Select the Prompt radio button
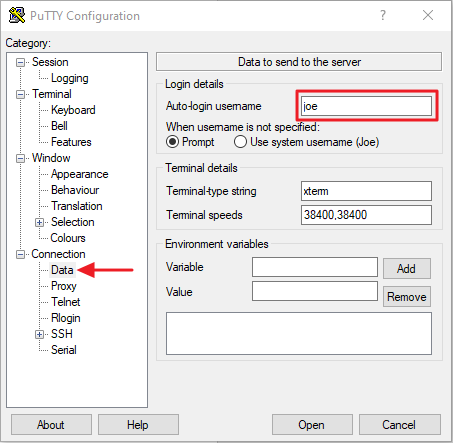 (172, 142)
